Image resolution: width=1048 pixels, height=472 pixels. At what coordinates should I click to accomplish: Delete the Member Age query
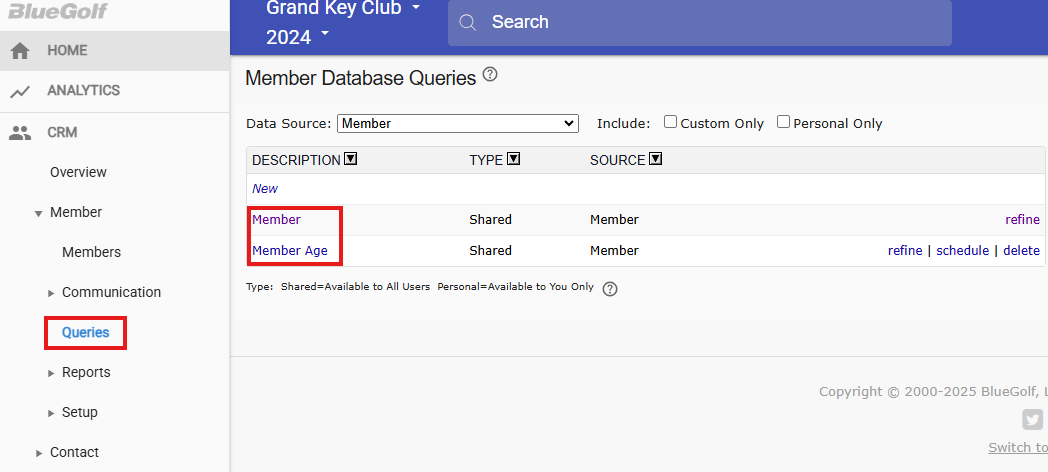[1021, 251]
